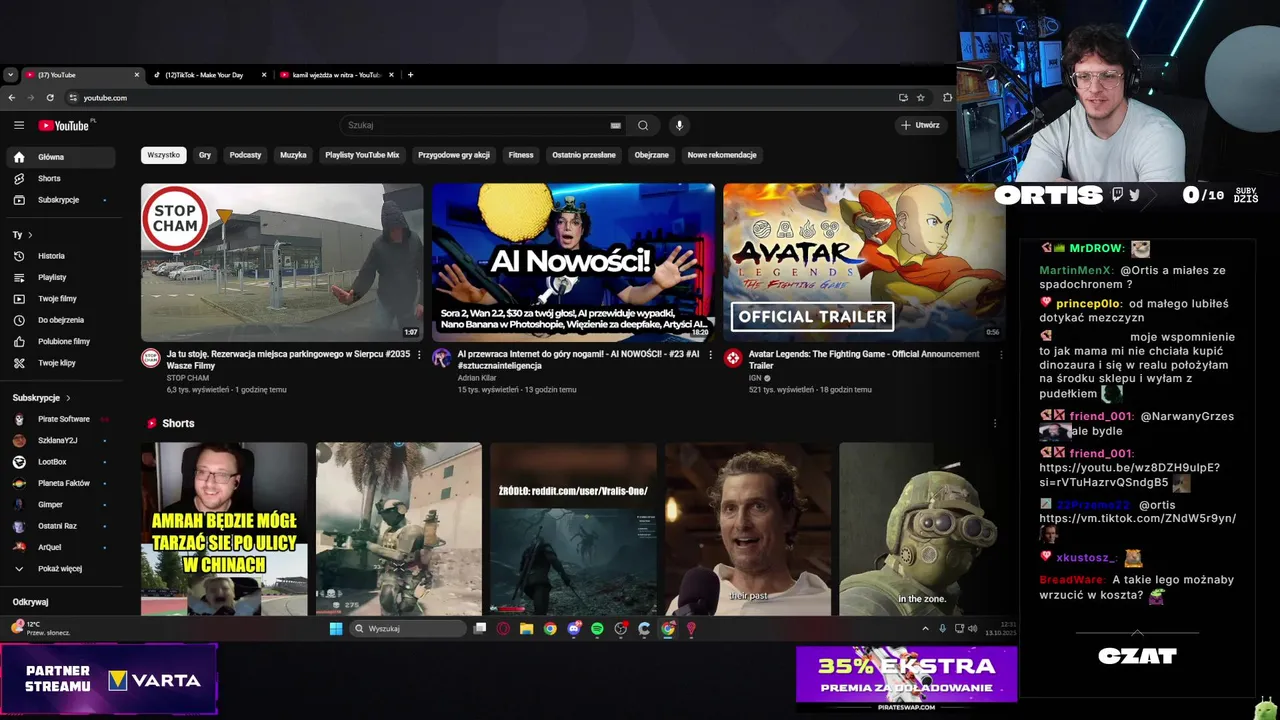Go to Shorts in the sidebar
The height and width of the screenshot is (720, 1280).
point(62,178)
